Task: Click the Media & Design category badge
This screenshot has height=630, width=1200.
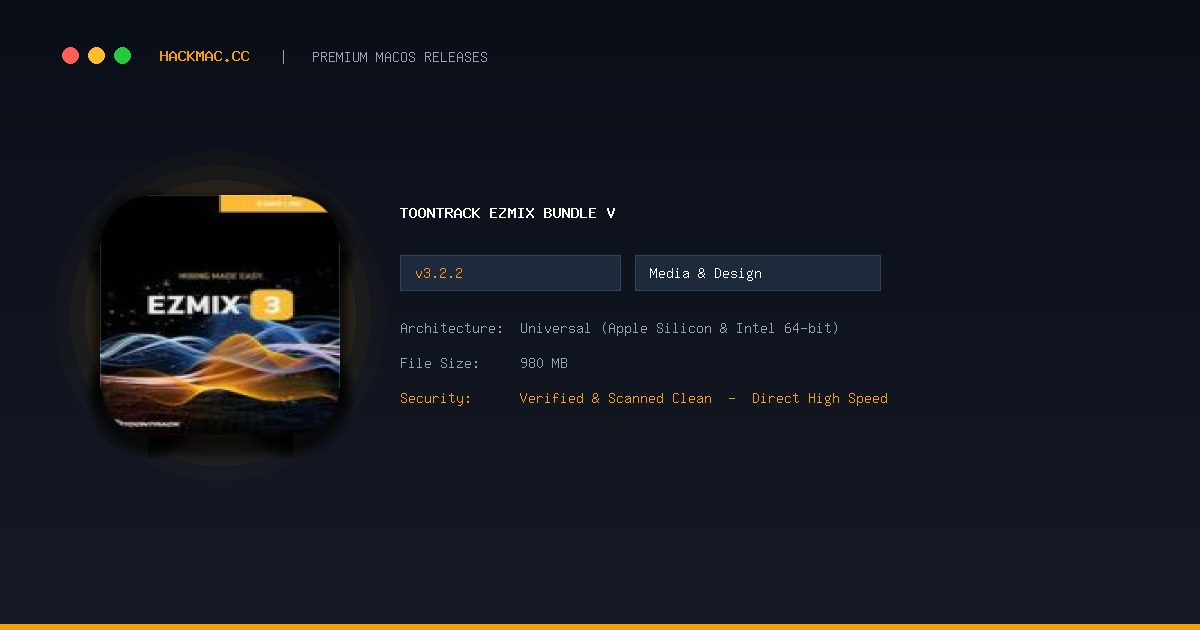Action: click(758, 273)
